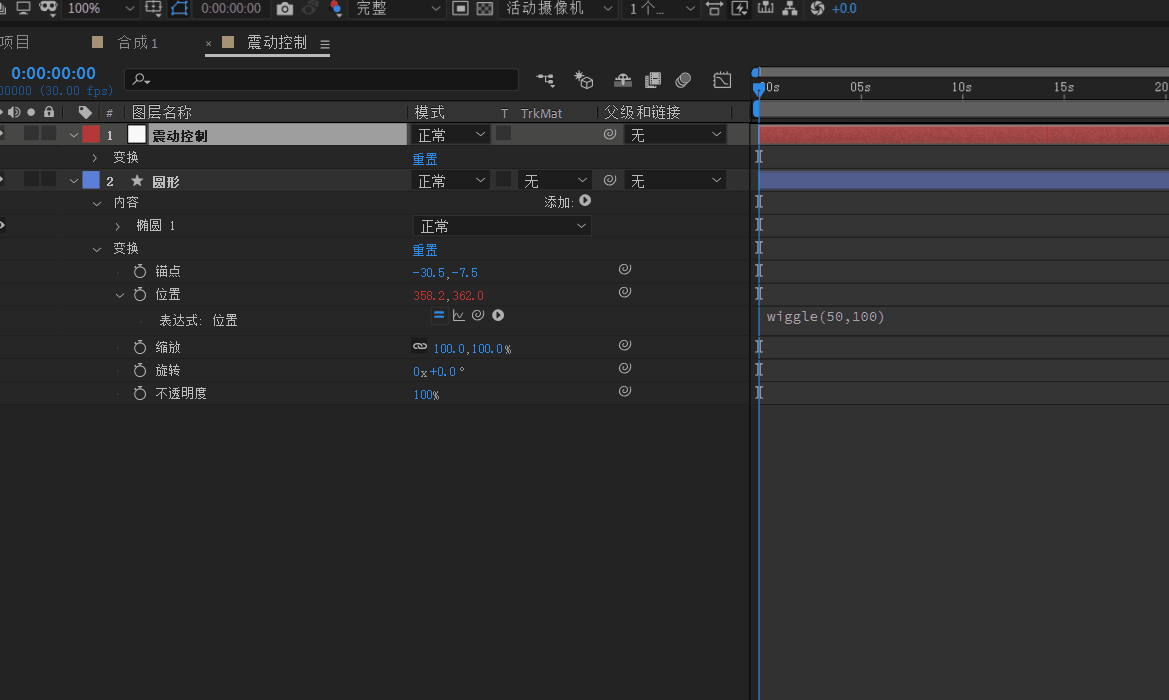The height and width of the screenshot is (700, 1169).
Task: Open the parent dropdown for 震动控制 layer
Action: point(675,135)
